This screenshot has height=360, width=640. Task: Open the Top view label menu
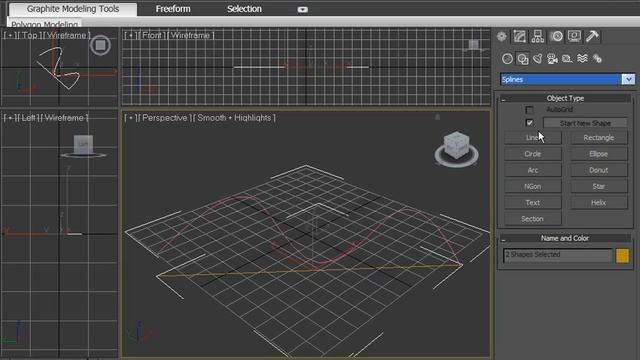[x=30, y=36]
